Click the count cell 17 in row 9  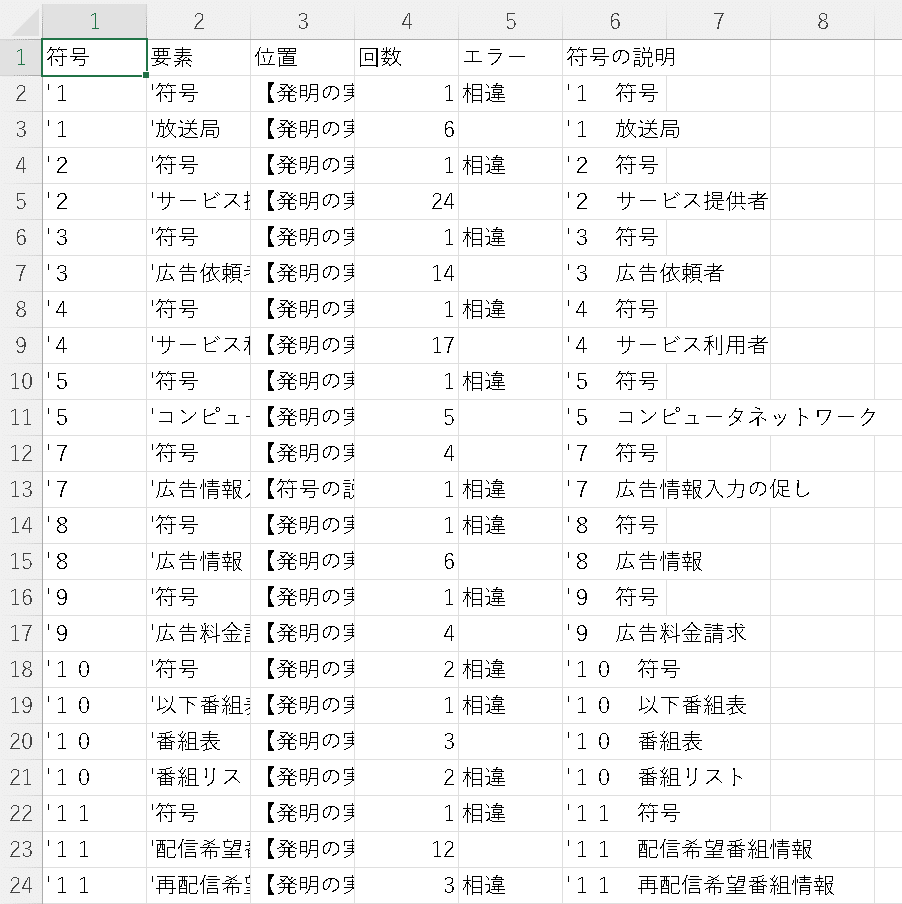click(x=407, y=345)
